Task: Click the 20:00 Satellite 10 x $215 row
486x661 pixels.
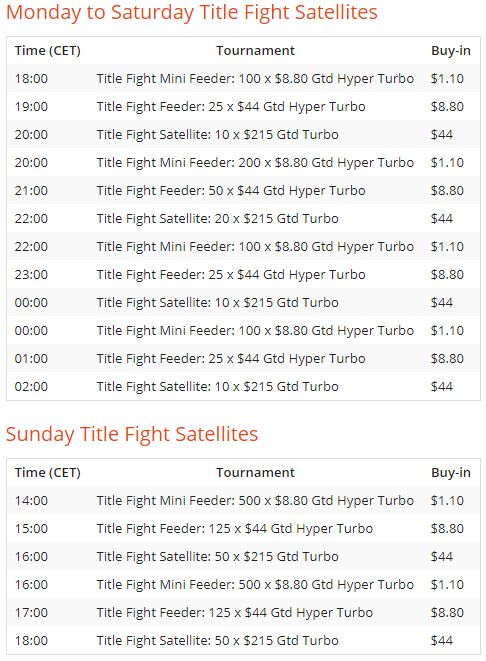Action: pyautogui.click(x=243, y=134)
